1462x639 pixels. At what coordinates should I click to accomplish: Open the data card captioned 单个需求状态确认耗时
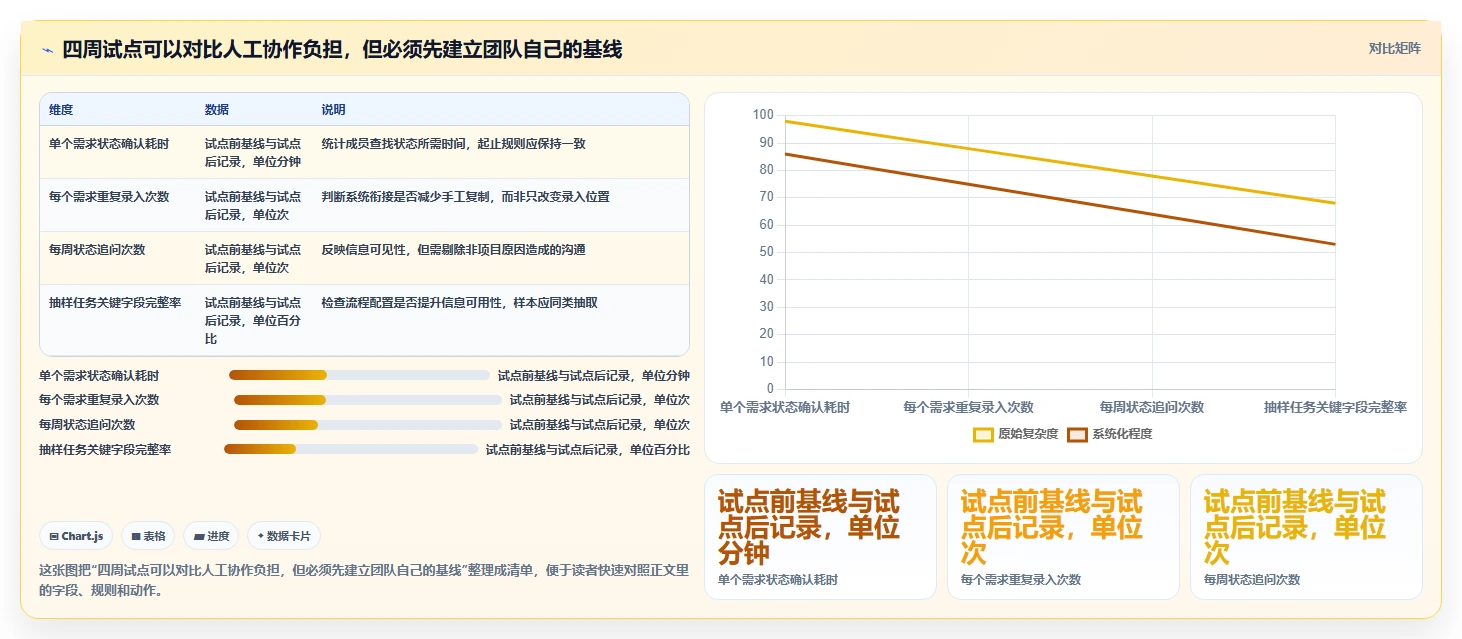tap(820, 537)
